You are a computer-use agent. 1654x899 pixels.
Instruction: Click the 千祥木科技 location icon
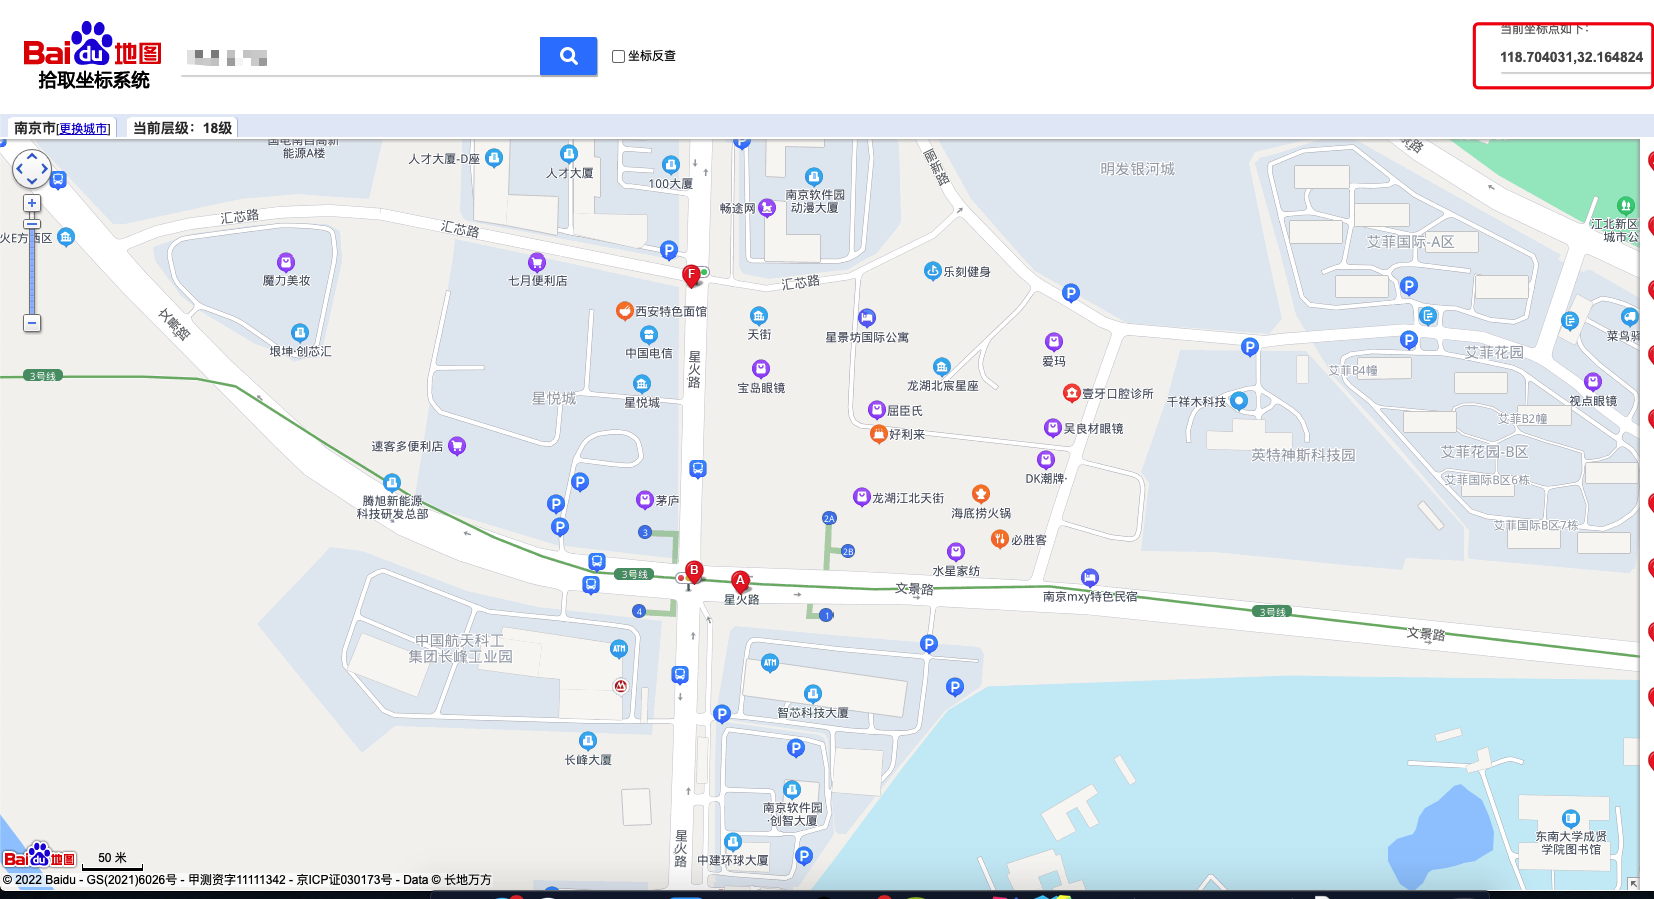(1239, 401)
